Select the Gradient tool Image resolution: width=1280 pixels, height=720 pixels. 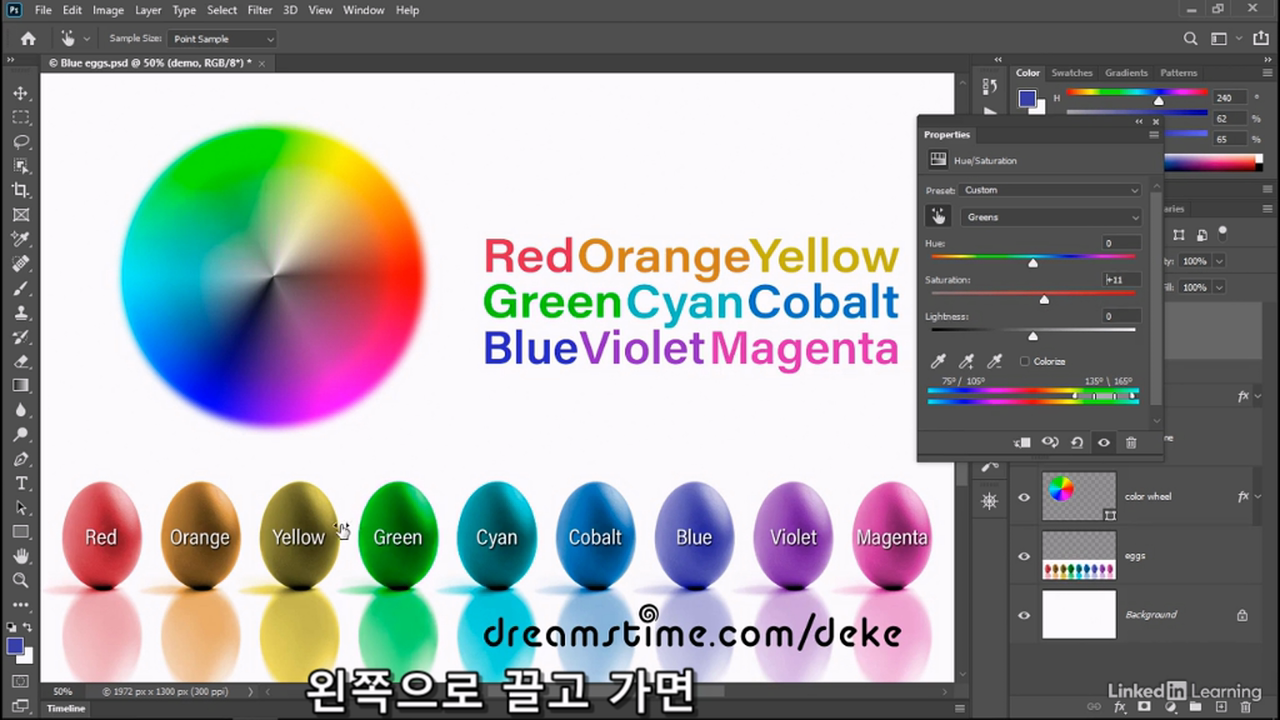20,385
